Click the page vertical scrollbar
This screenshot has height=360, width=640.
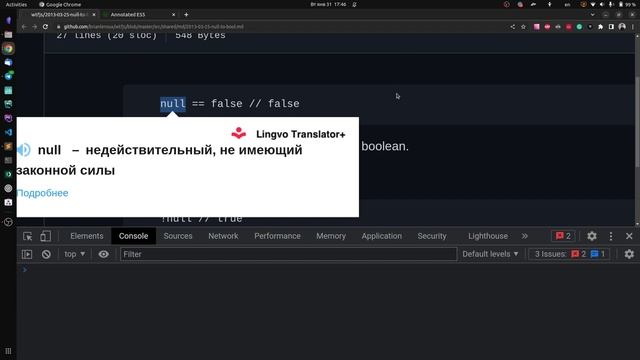(x=638, y=122)
